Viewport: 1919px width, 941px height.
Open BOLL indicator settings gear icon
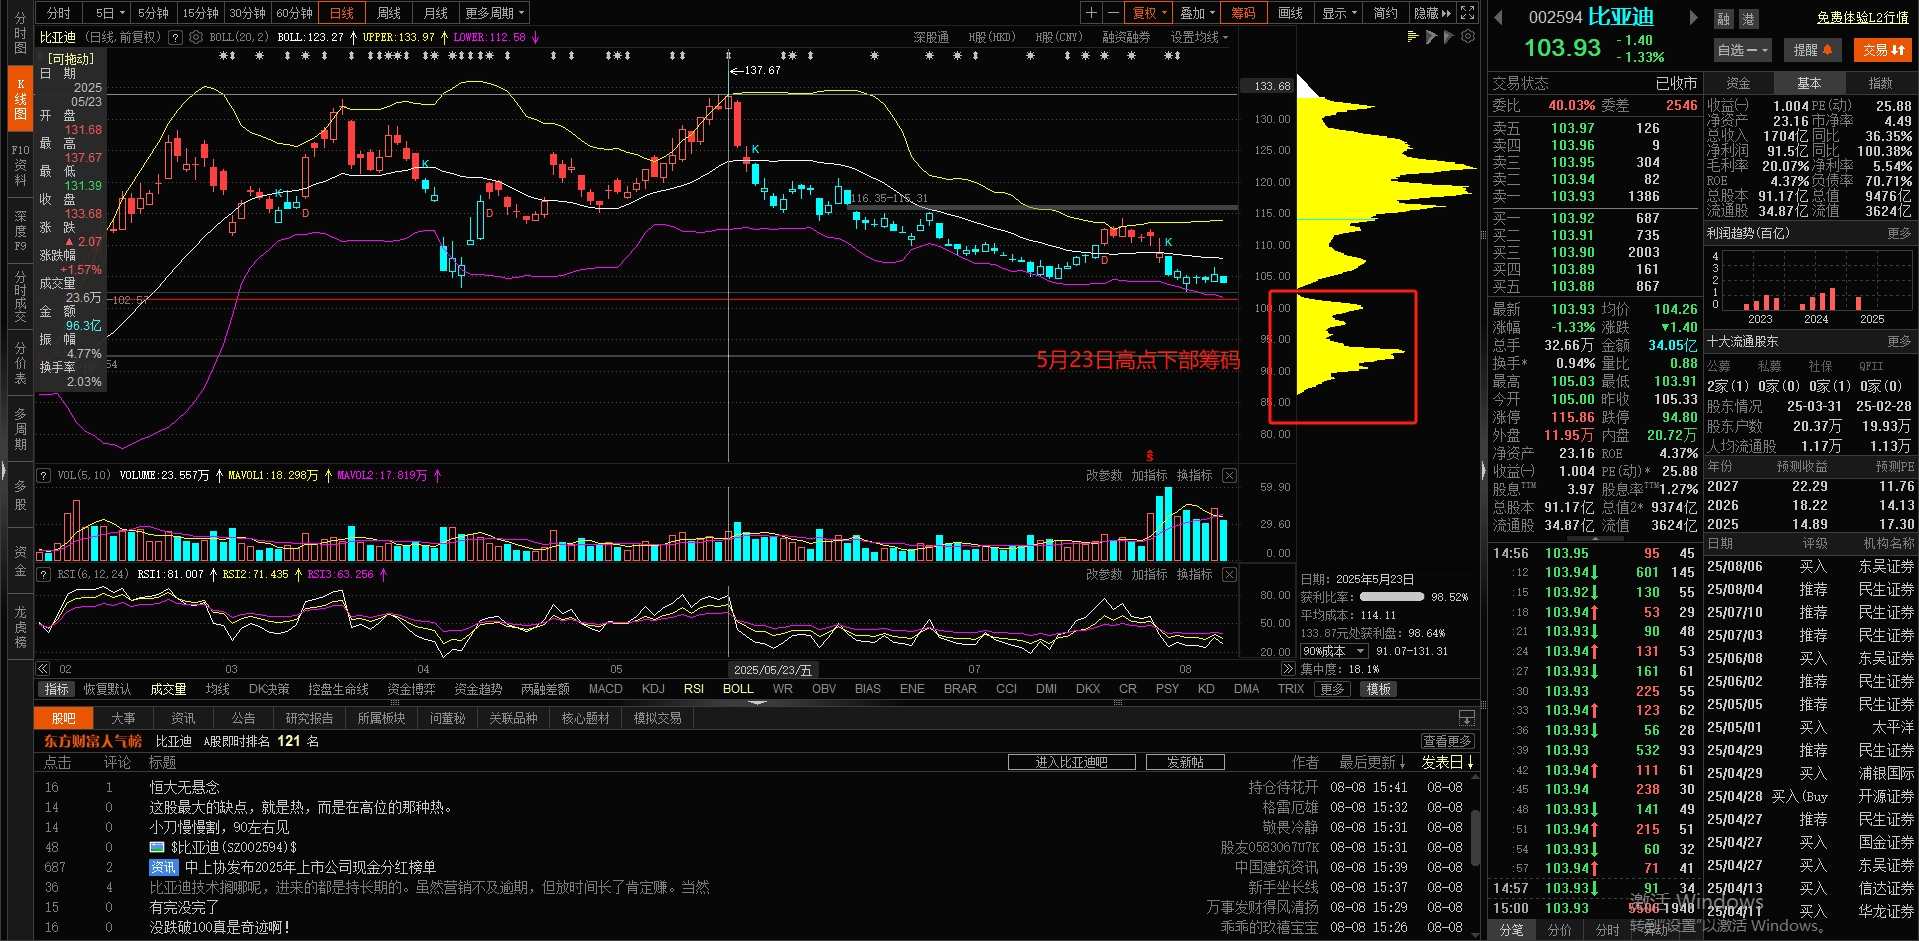tap(196, 37)
